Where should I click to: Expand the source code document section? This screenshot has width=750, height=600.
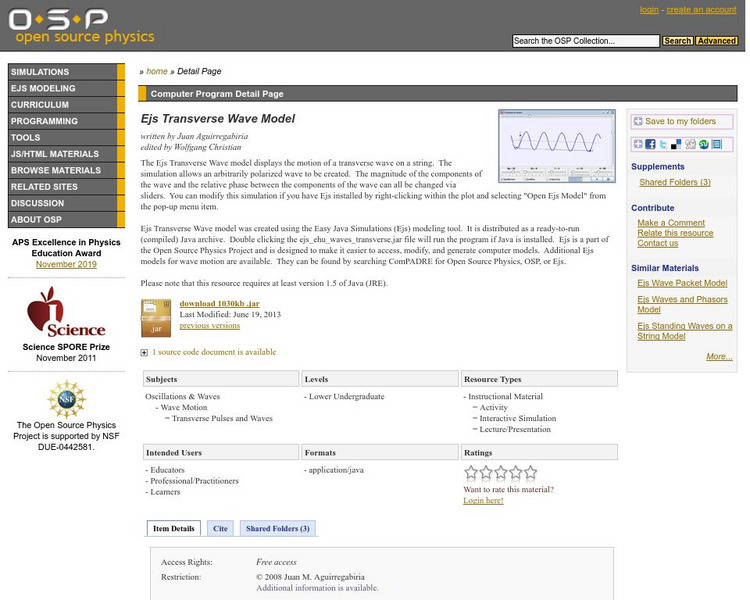(x=144, y=353)
